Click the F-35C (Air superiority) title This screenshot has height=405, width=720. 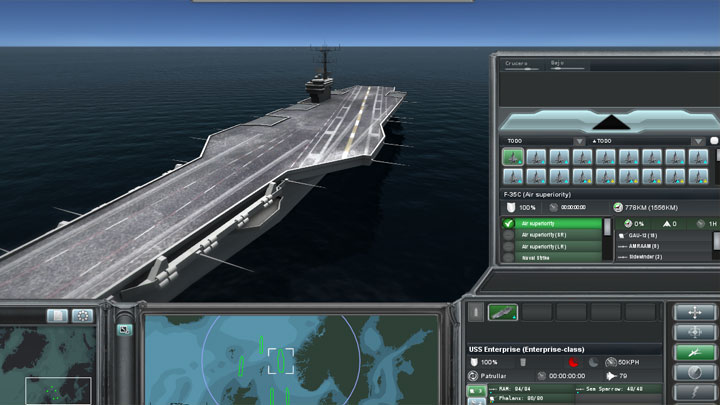pos(537,195)
